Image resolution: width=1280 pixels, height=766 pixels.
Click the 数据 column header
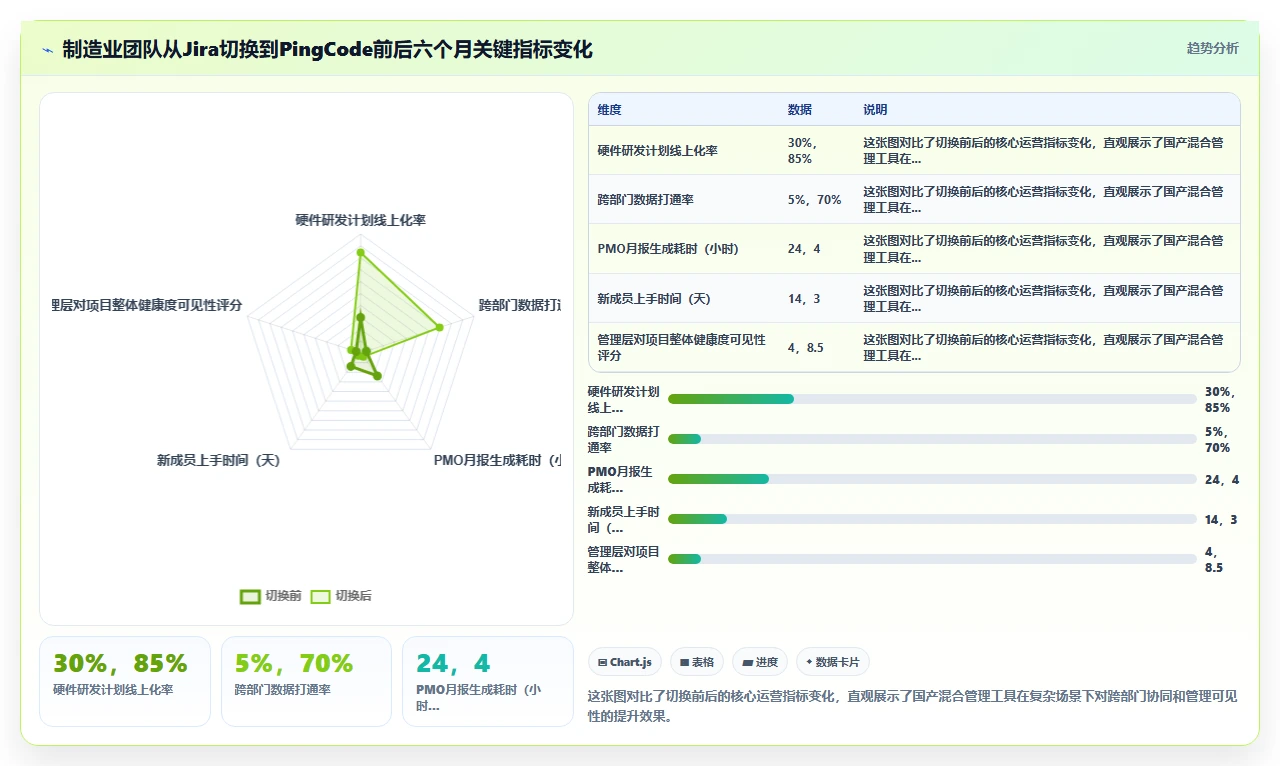click(x=800, y=110)
